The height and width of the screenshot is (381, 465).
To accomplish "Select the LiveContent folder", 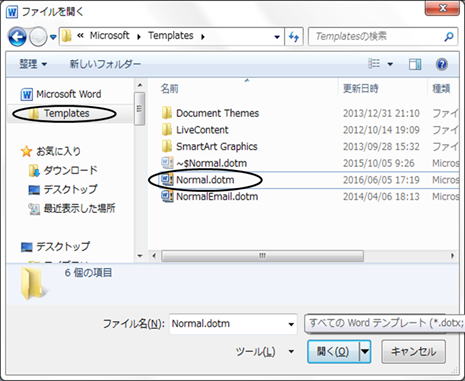I will pos(202,130).
